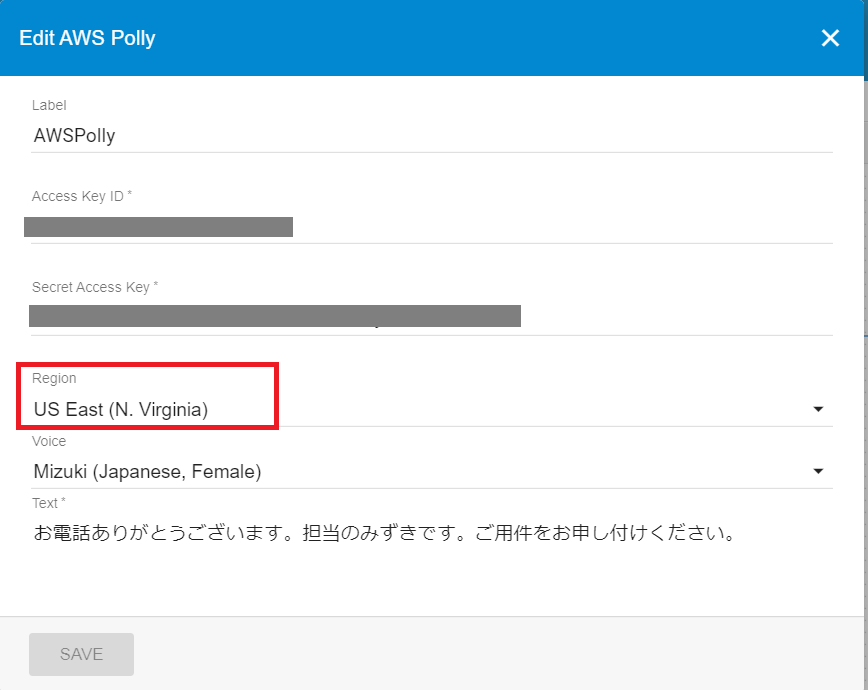Focus the Secret Access Key field
868x690 pixels.
(x=432, y=317)
